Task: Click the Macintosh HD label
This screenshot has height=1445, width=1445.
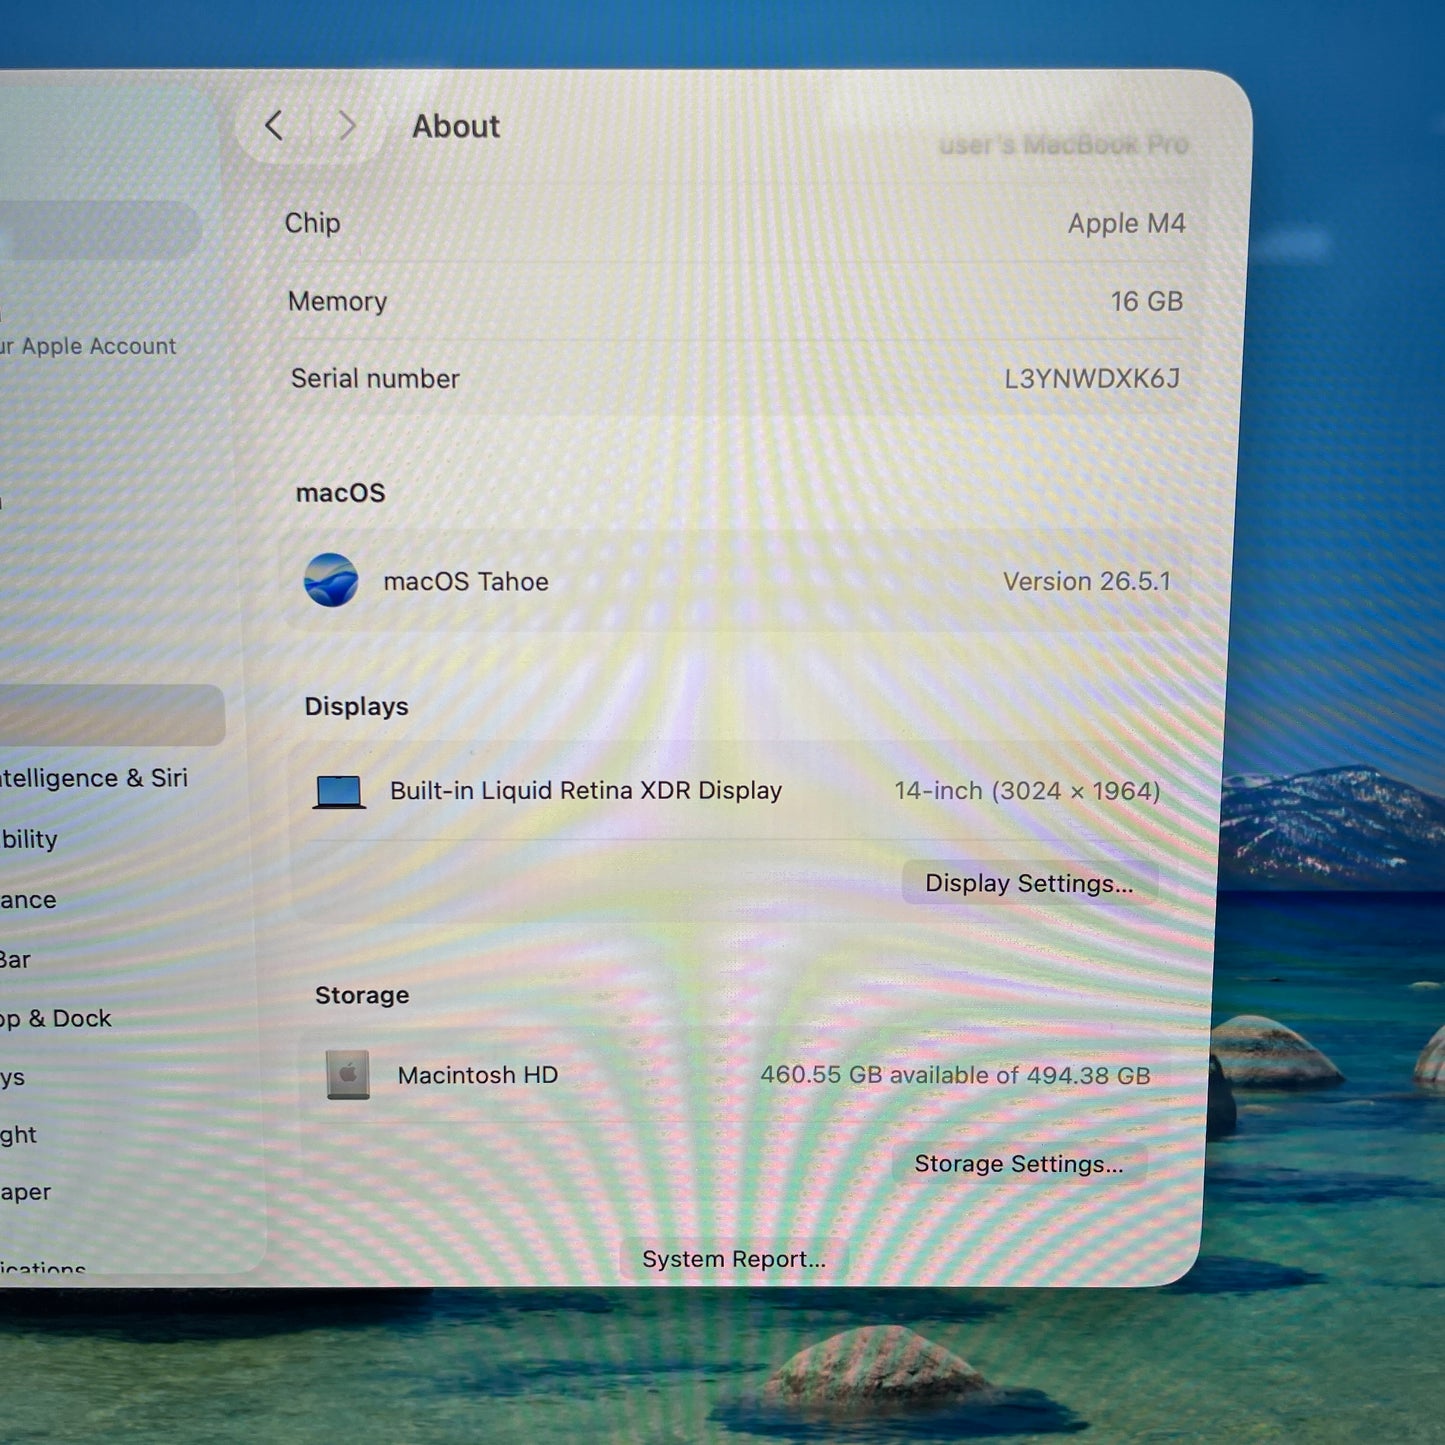Action: coord(478,1075)
